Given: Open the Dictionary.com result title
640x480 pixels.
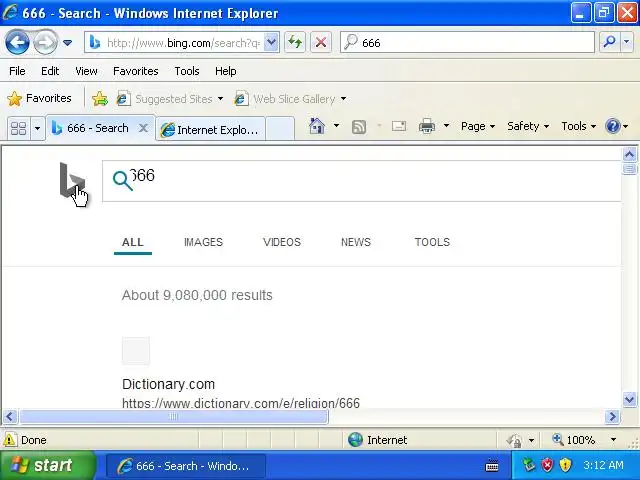Looking at the screenshot, I should (168, 384).
